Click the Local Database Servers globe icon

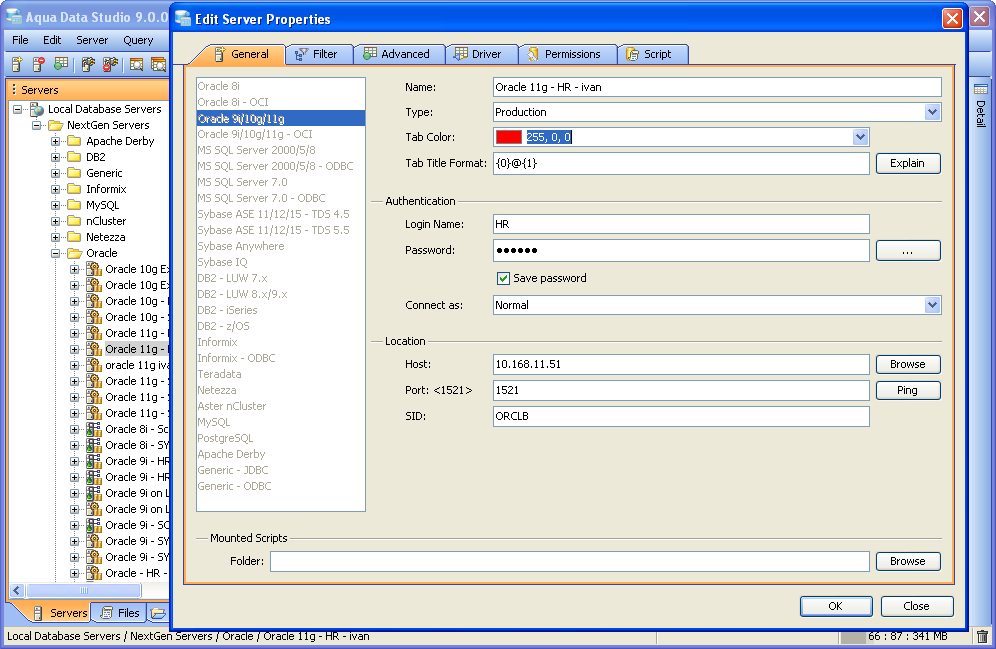point(37,109)
